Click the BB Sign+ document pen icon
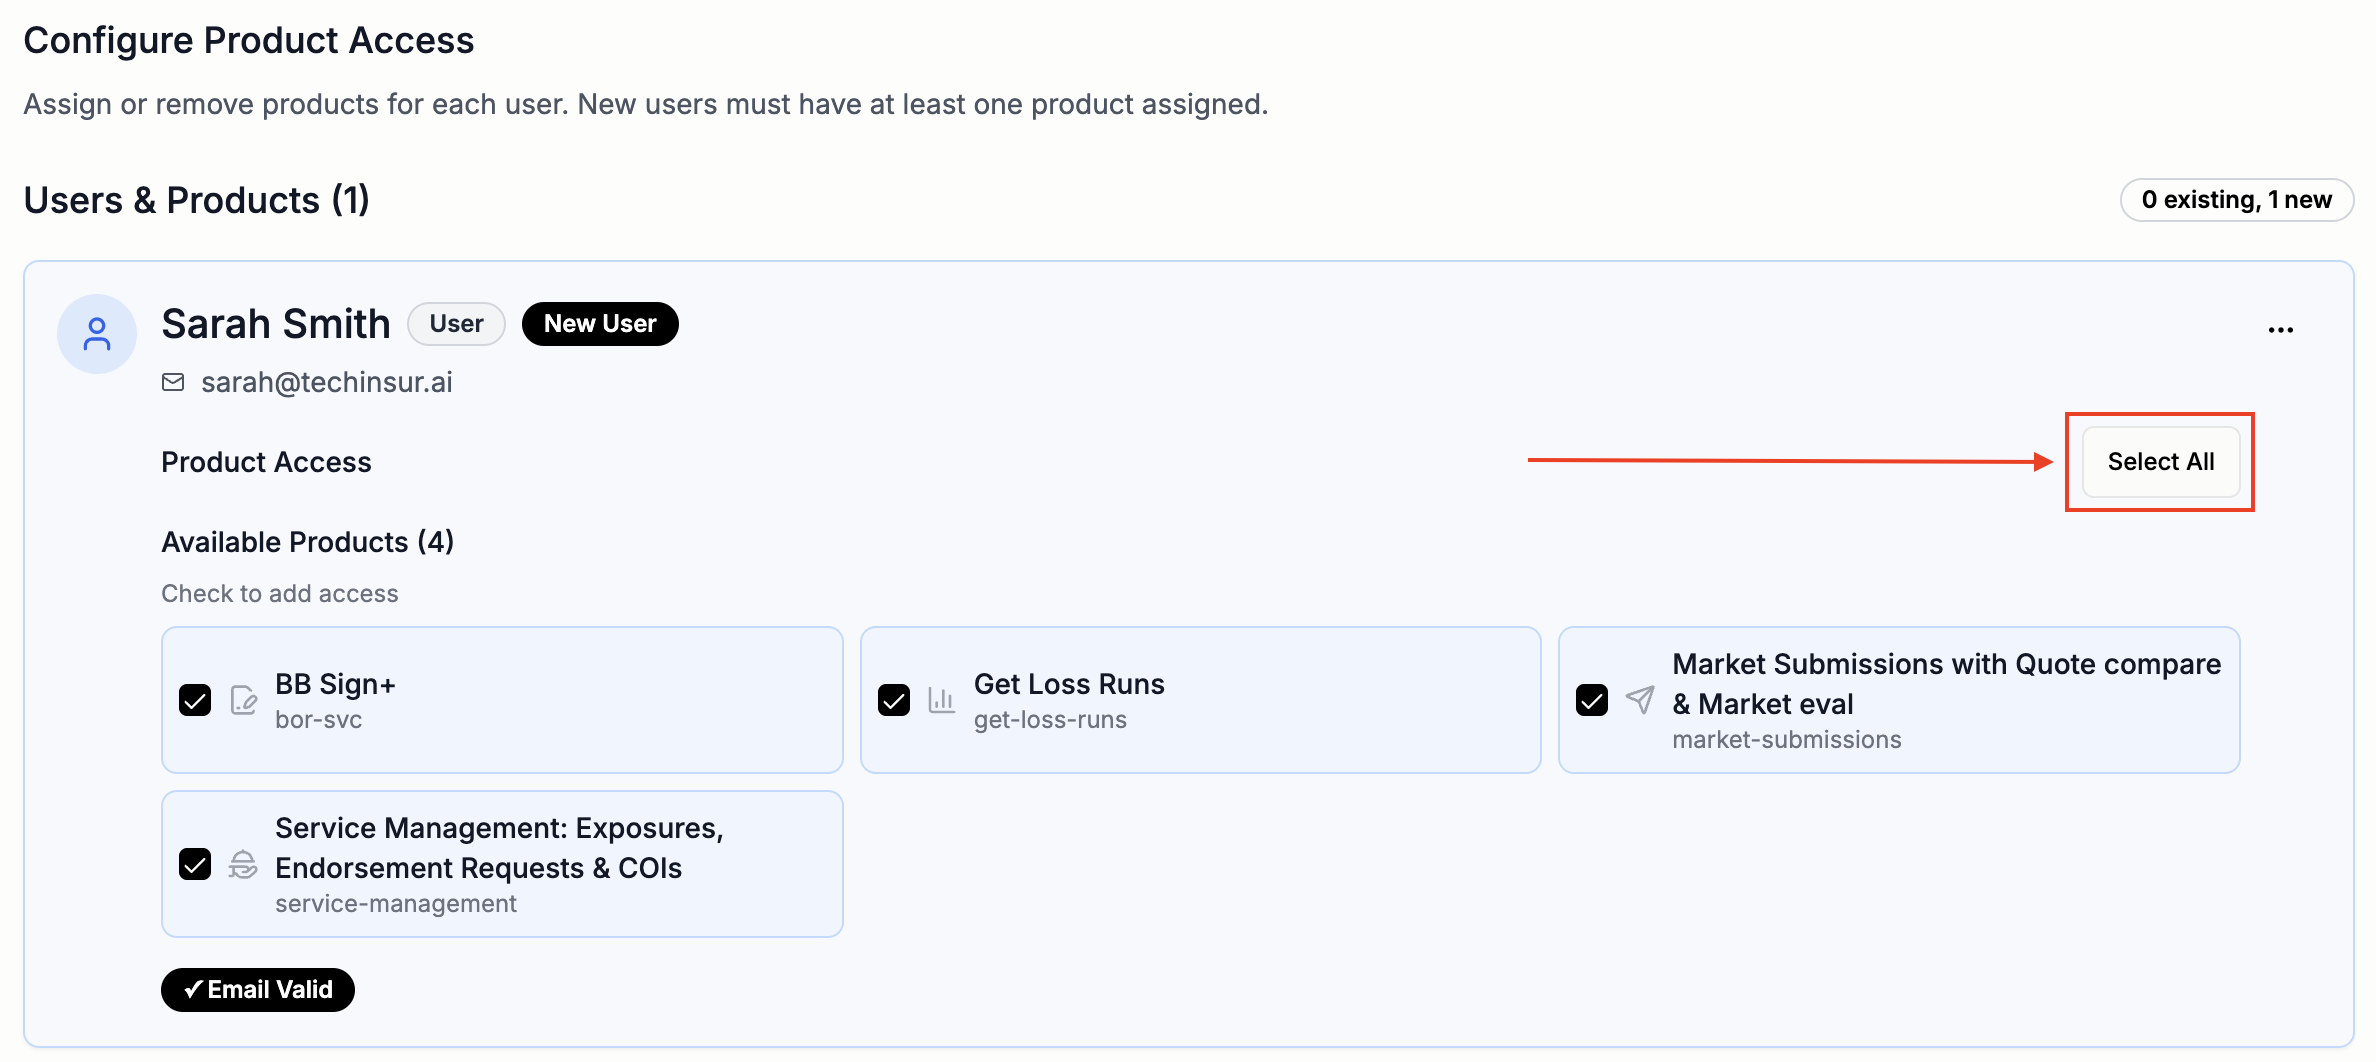This screenshot has width=2376, height=1062. 243,700
